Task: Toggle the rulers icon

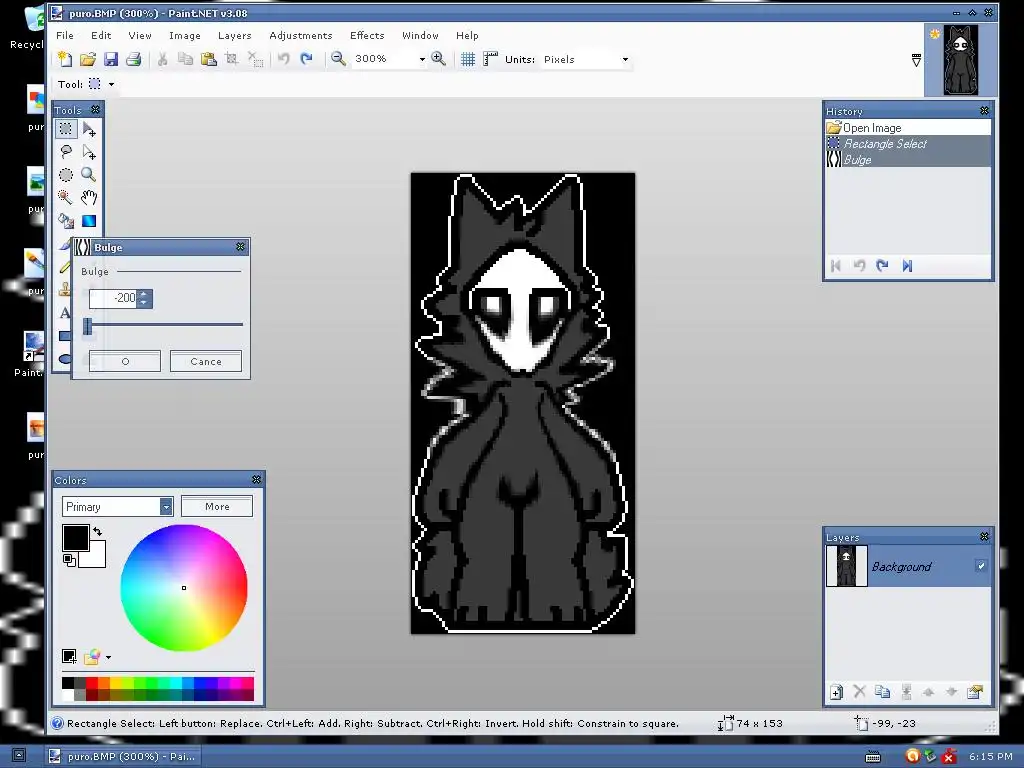Action: click(x=490, y=59)
